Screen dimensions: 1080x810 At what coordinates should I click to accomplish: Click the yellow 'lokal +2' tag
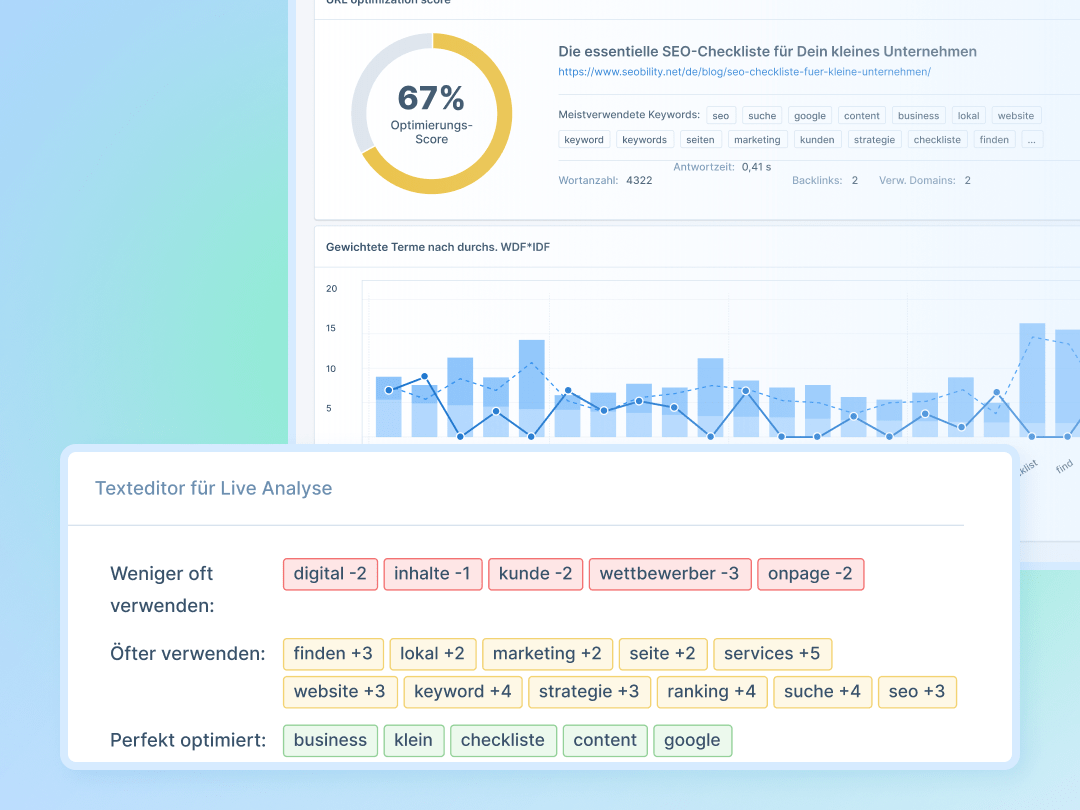[x=433, y=654]
